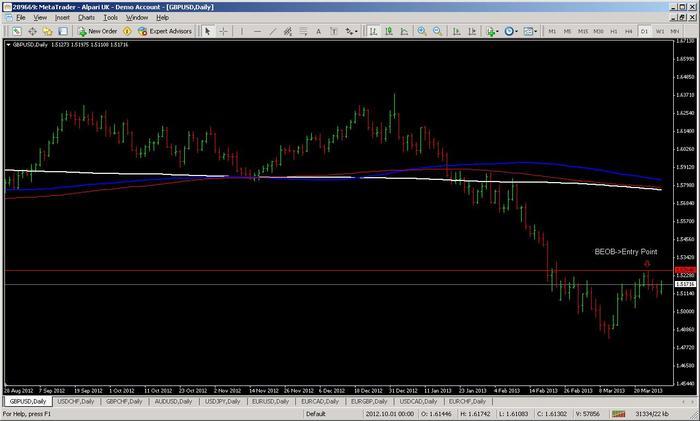700x421 pixels.
Task: Draw a vertical line tool
Action: click(x=242, y=31)
